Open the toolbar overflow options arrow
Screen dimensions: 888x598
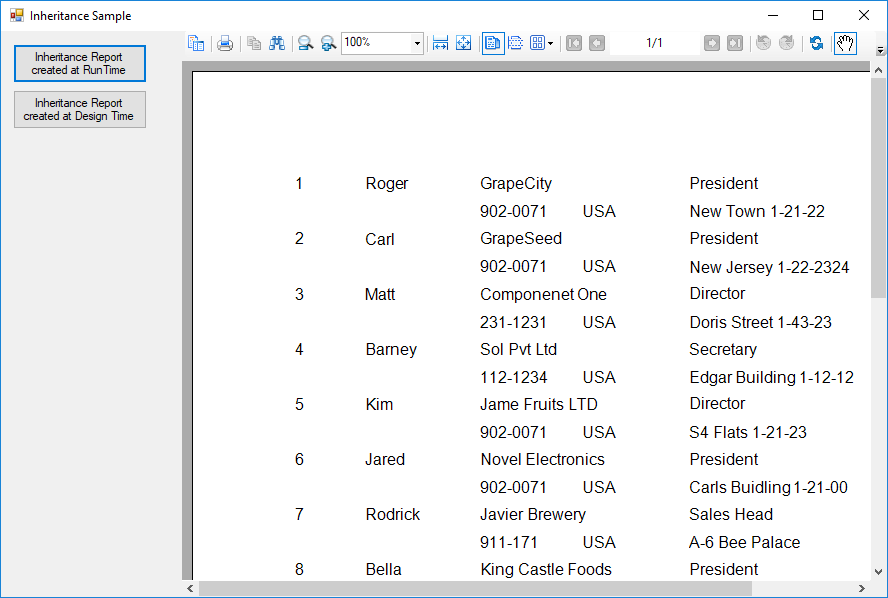tap(880, 50)
